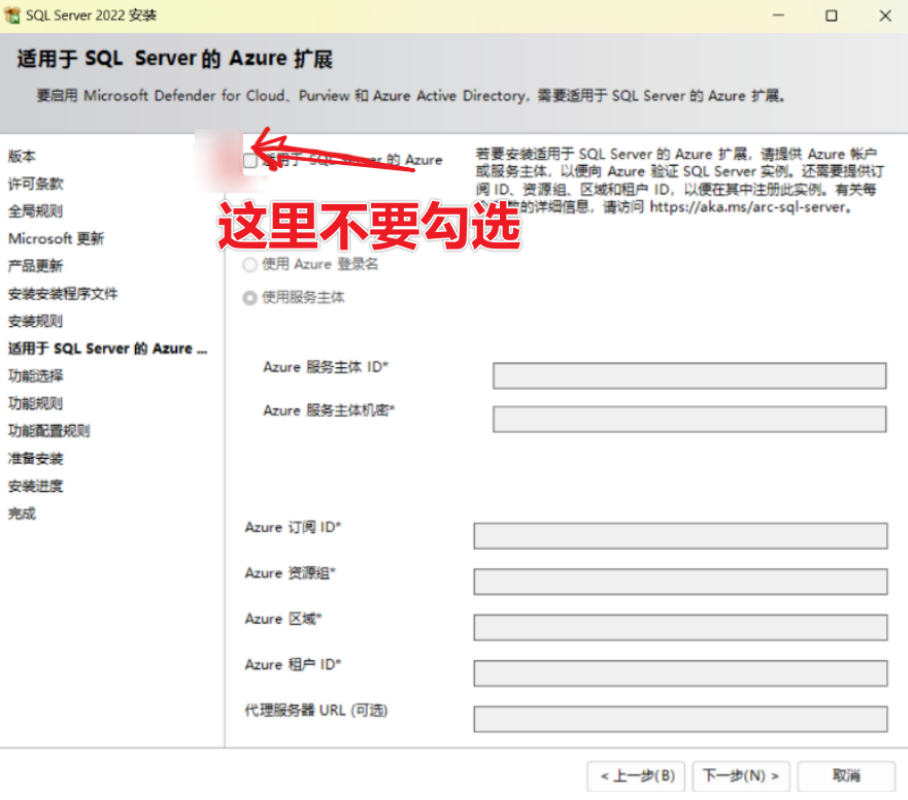Focus the Azure 区域 input field

tap(680, 627)
